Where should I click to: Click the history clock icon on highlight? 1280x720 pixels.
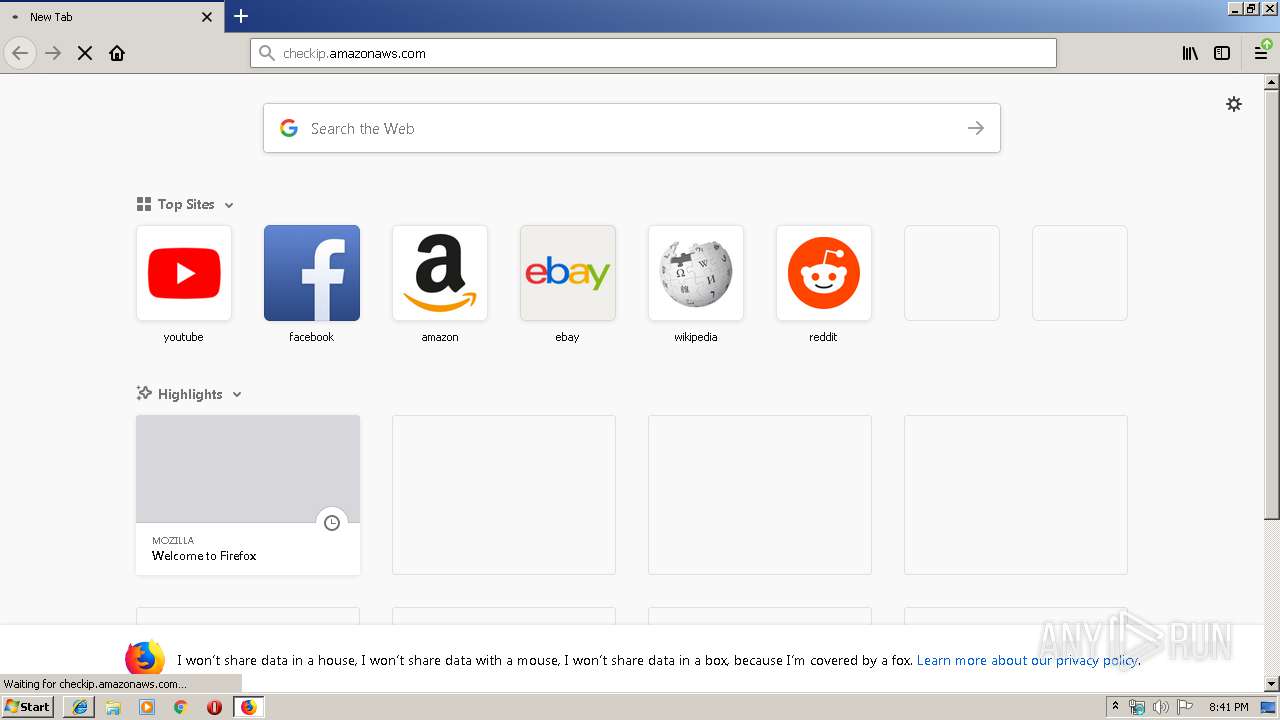(x=332, y=523)
